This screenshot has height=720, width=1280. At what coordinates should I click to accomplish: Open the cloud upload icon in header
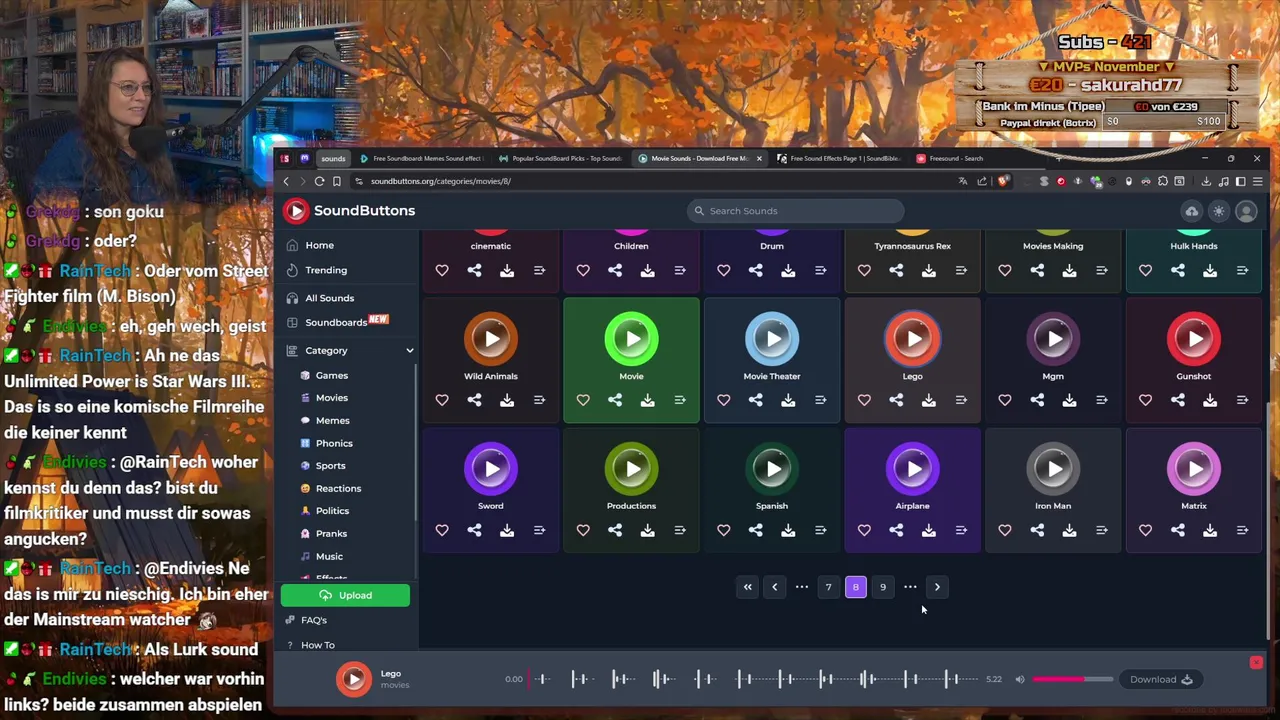click(x=1192, y=211)
